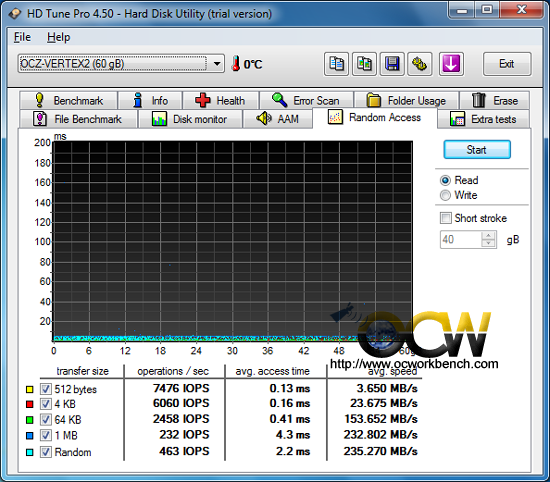Screen dimensions: 550x482
Task: Click the copy text to clipboard icon
Action: (x=336, y=64)
